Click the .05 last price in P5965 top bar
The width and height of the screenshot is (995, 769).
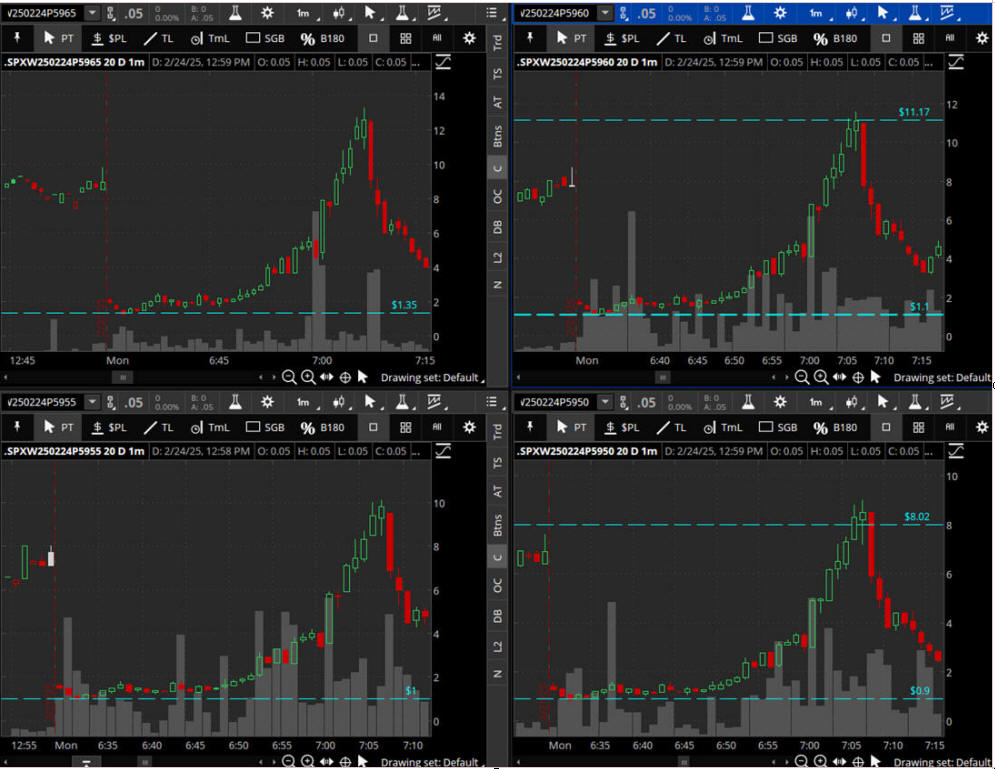click(x=133, y=13)
